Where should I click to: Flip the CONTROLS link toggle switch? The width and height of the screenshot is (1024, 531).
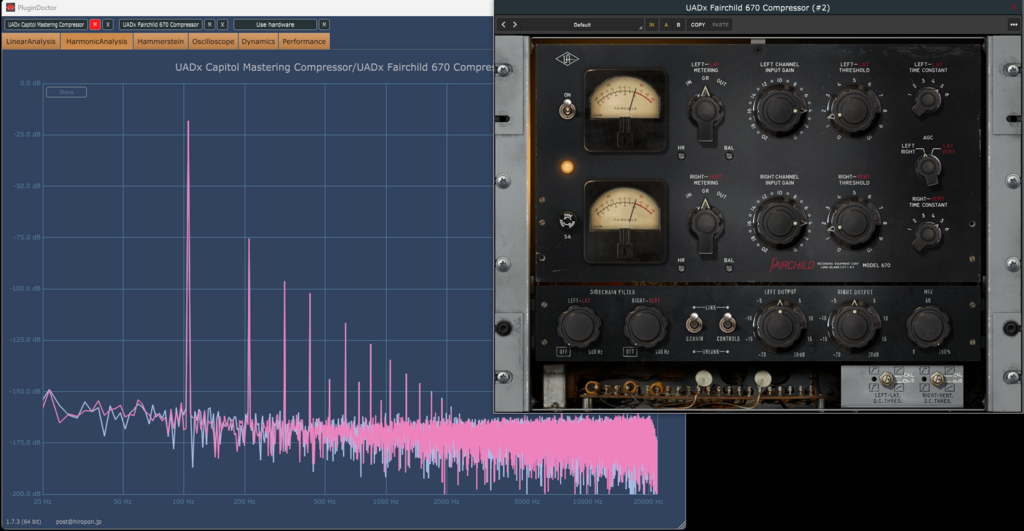coord(727,323)
